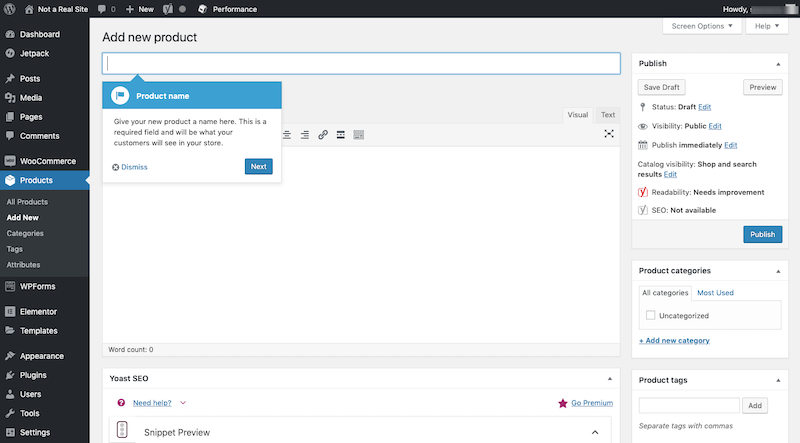Click the WordPress logo in admin bar
This screenshot has width=800, height=443.
10,8
